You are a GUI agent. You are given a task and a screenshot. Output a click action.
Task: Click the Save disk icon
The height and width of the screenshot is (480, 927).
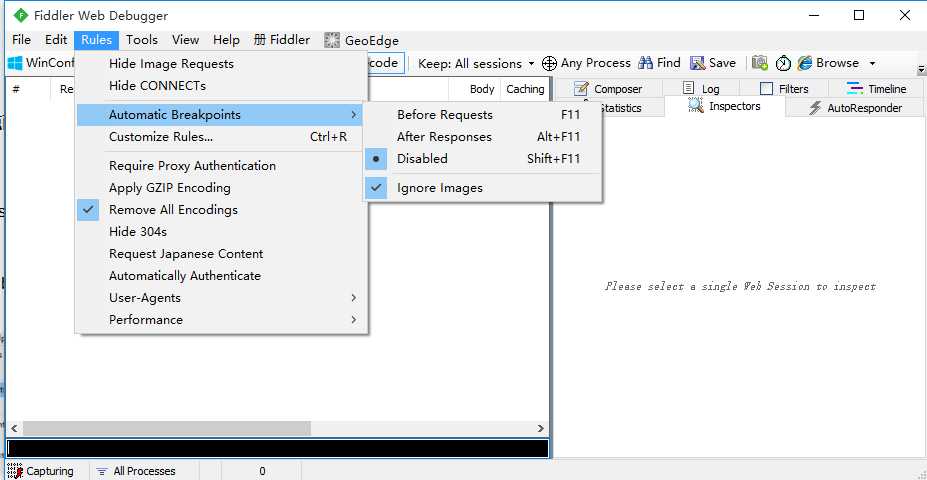pyautogui.click(x=698, y=63)
